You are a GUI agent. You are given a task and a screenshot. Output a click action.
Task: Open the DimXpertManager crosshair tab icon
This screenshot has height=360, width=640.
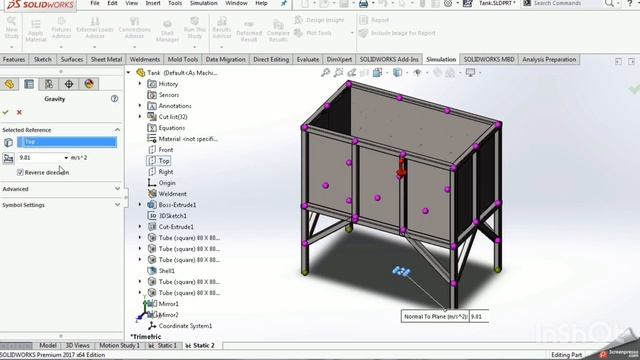click(x=69, y=84)
